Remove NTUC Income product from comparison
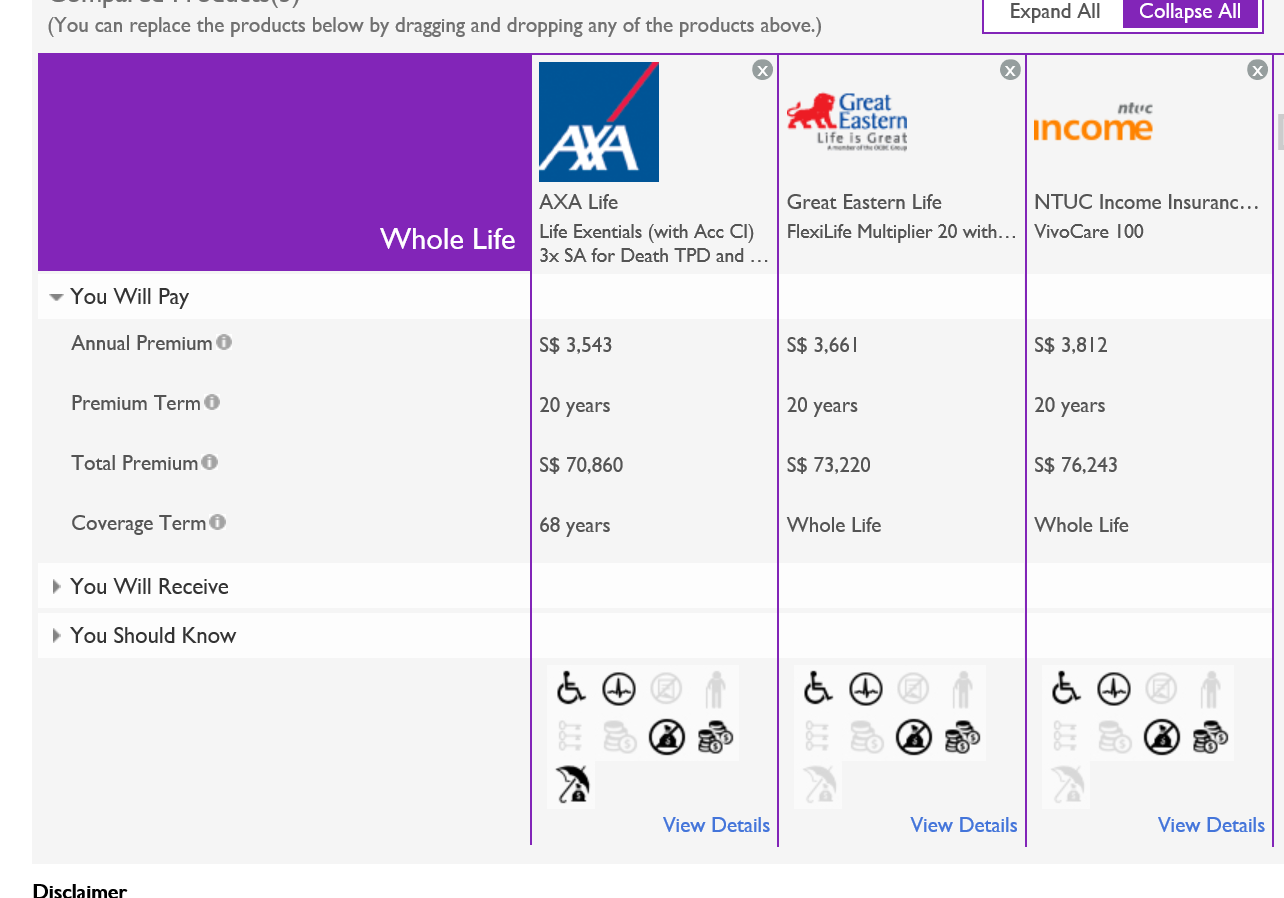Image resolution: width=1284 pixels, height=898 pixels. click(1257, 70)
